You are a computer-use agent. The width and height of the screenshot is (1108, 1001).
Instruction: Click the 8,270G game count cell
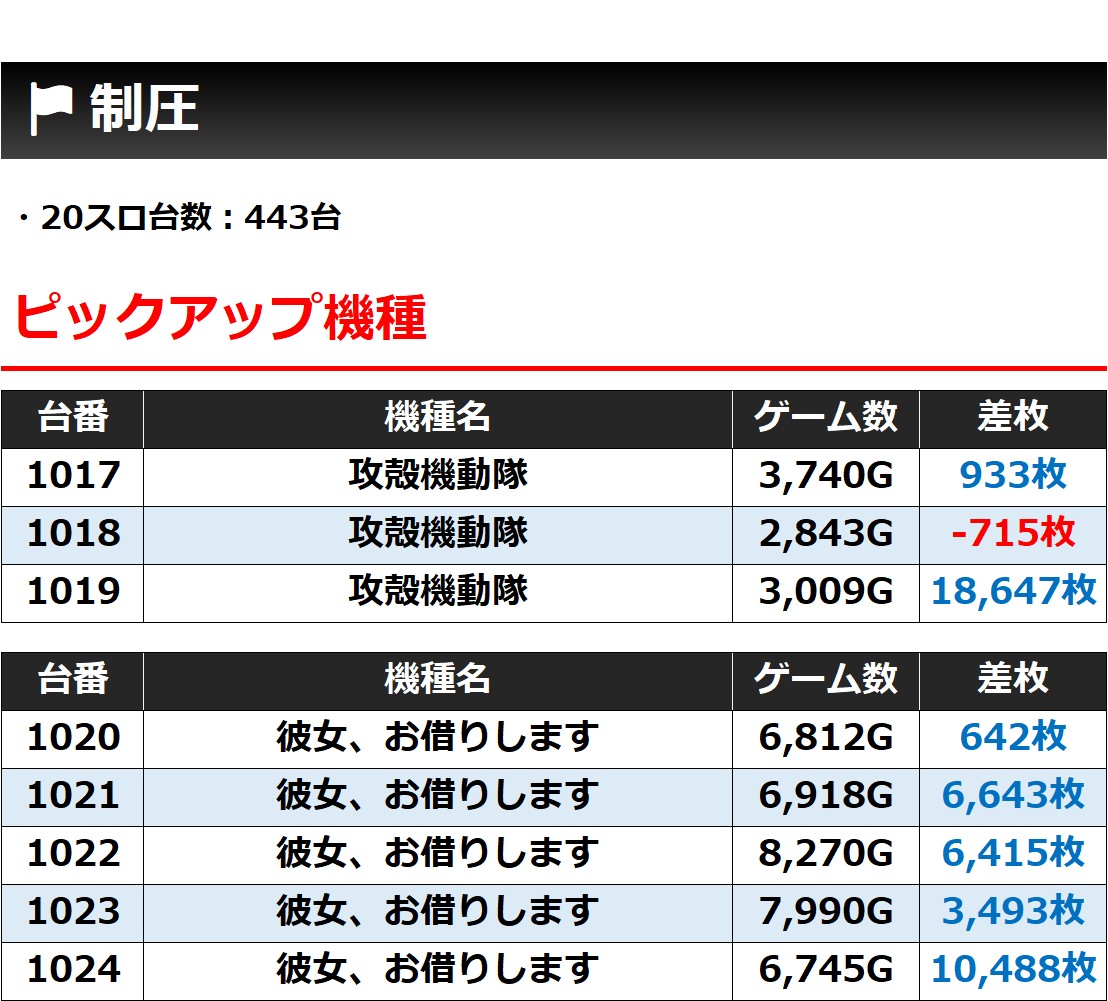coord(825,854)
